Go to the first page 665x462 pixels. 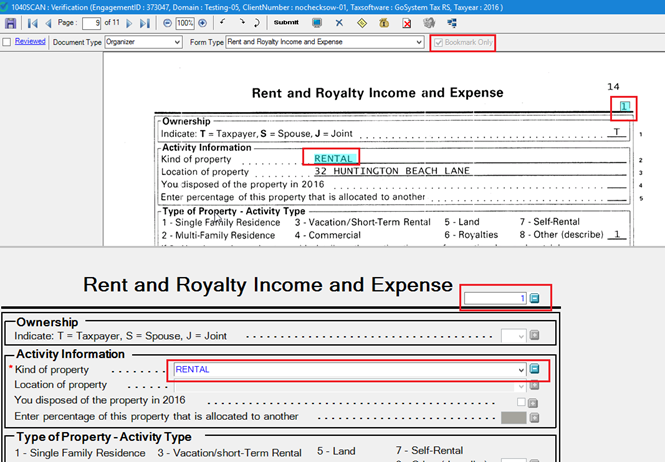(31, 22)
